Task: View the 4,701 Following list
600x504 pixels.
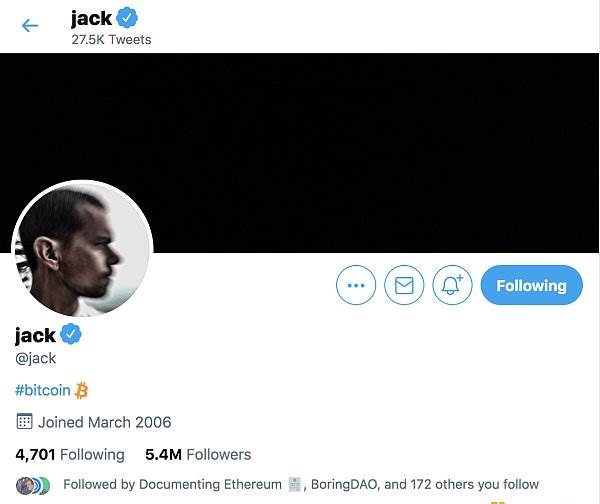Action: [x=70, y=455]
